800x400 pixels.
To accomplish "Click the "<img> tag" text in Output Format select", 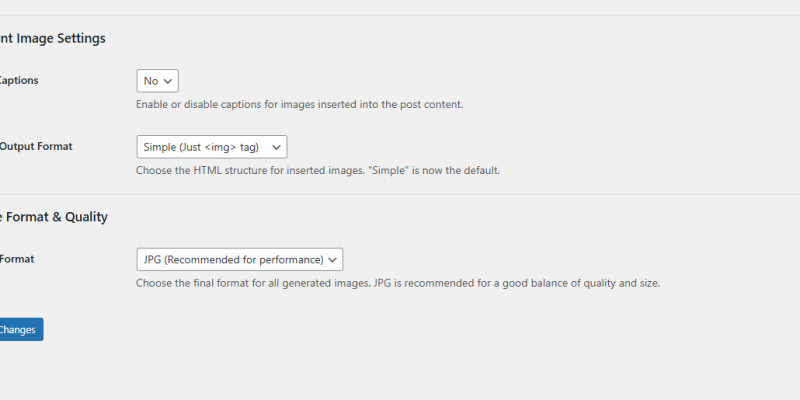I will pyautogui.click(x=231, y=147).
